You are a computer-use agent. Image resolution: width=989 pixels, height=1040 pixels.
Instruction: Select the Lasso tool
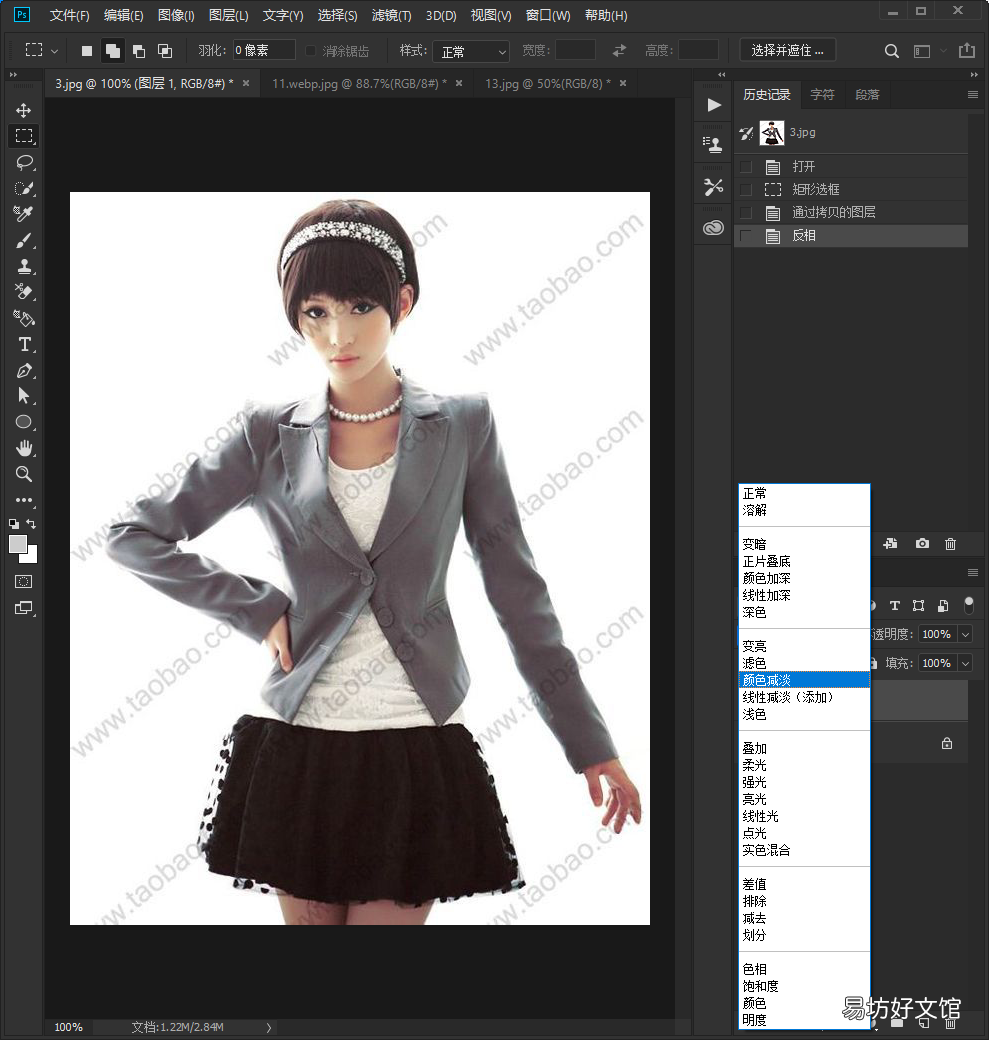tap(24, 162)
